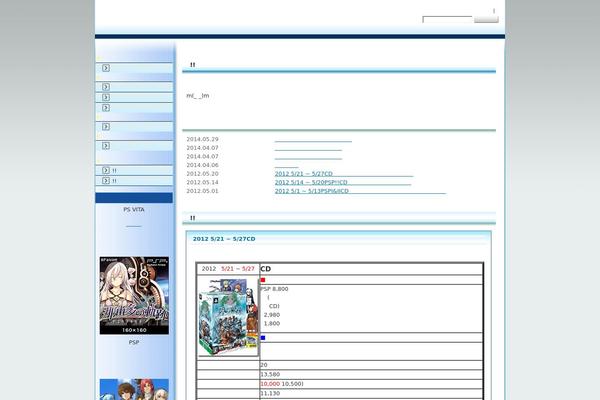Image resolution: width=600 pixels, height=400 pixels.
Task: Open the 2012 5/1 ~ 5/13PSP CD link
Action: (360, 191)
